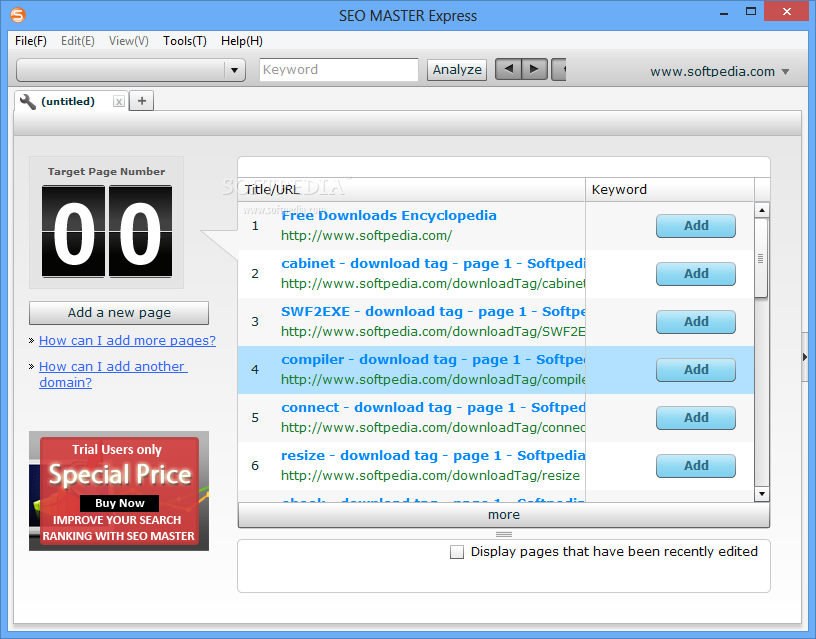The width and height of the screenshot is (816, 639).
Task: Click the cut-off button beside the forward arrow
Action: 559,69
